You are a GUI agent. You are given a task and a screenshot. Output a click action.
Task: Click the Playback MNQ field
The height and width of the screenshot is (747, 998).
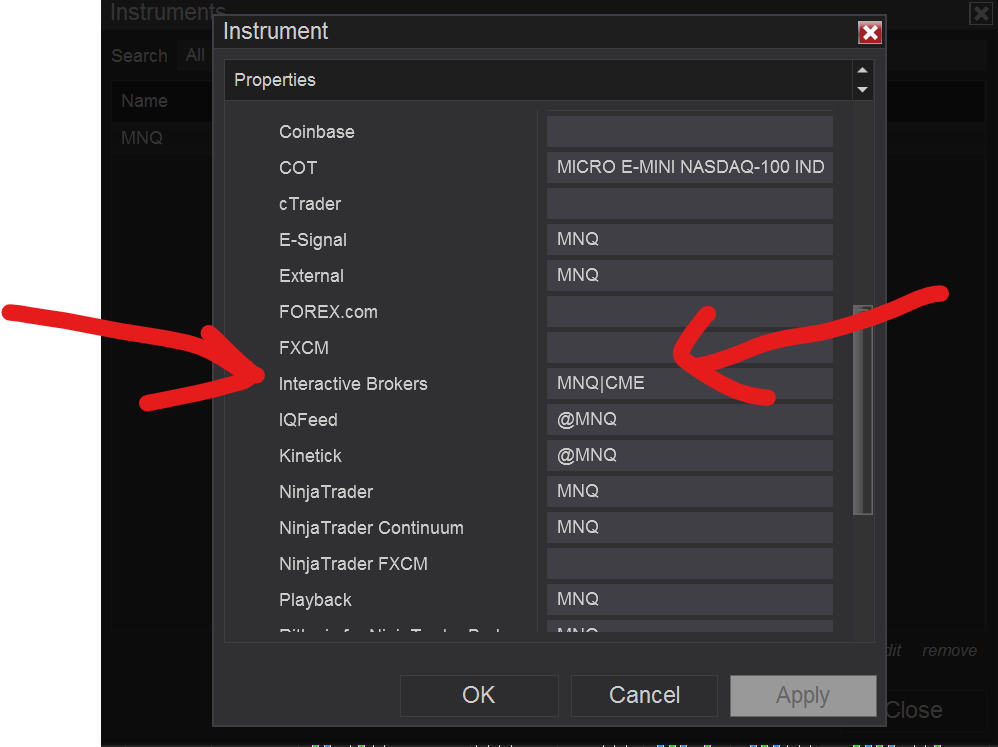click(689, 599)
